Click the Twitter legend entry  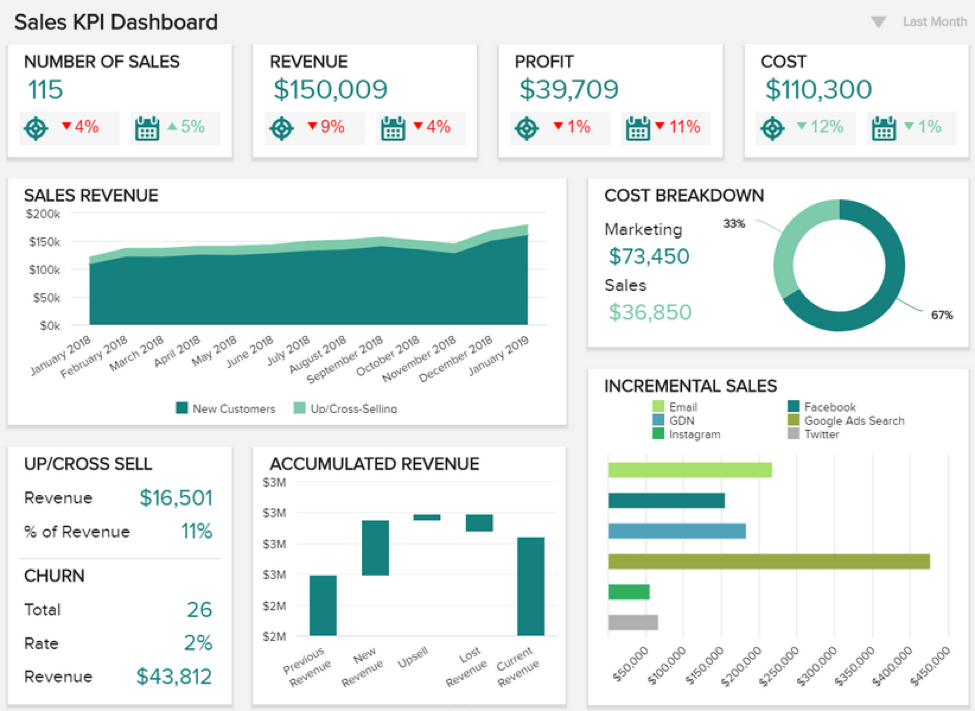point(813,434)
